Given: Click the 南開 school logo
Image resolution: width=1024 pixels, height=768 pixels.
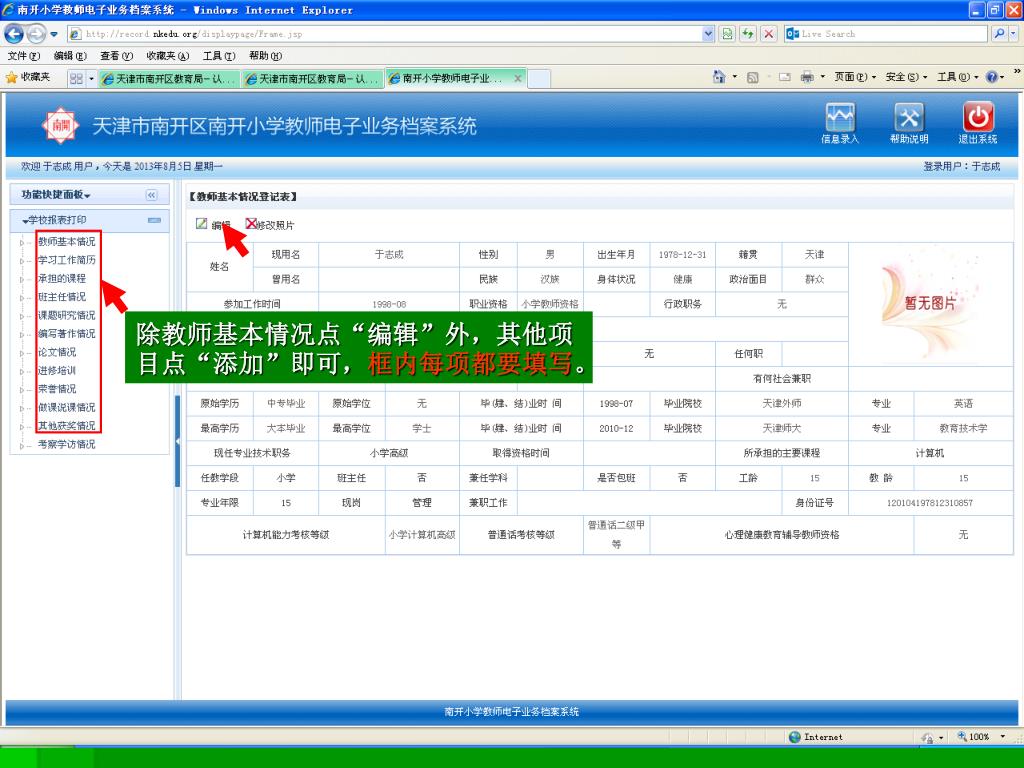Looking at the screenshot, I should tap(60, 125).
